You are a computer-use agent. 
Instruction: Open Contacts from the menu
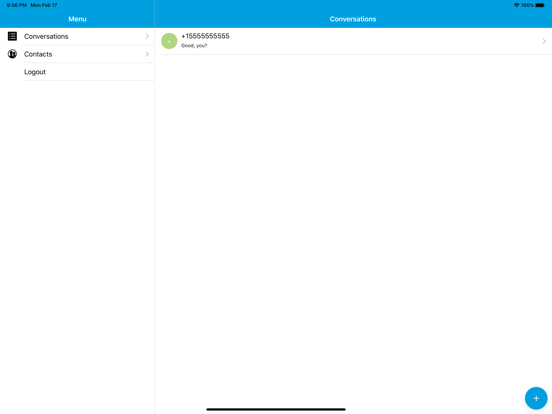pos(77,54)
